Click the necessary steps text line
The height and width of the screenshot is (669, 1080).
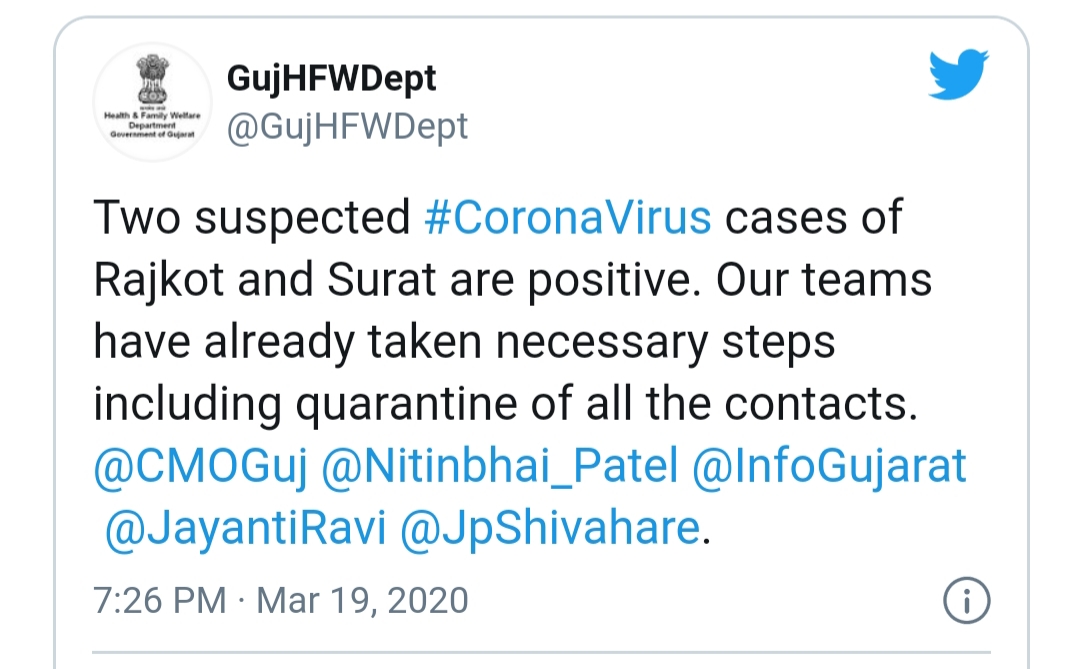pos(665,343)
